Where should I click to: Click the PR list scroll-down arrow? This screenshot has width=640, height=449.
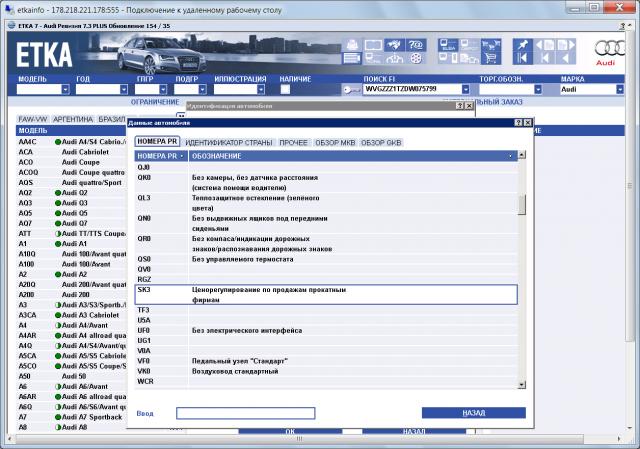(x=522, y=385)
